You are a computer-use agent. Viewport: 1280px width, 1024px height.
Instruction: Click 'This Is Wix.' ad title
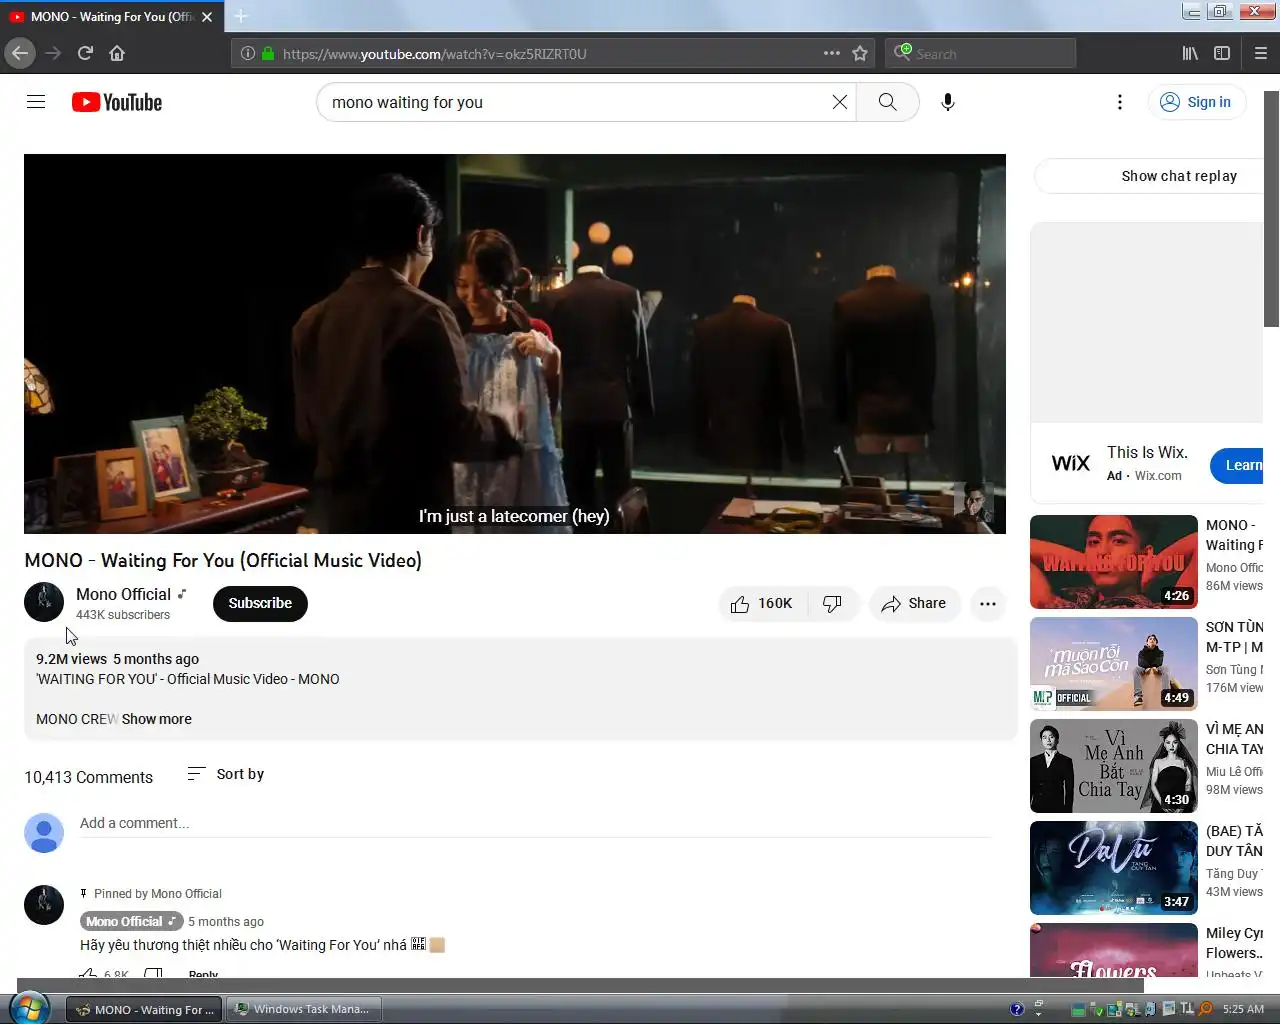click(1147, 452)
